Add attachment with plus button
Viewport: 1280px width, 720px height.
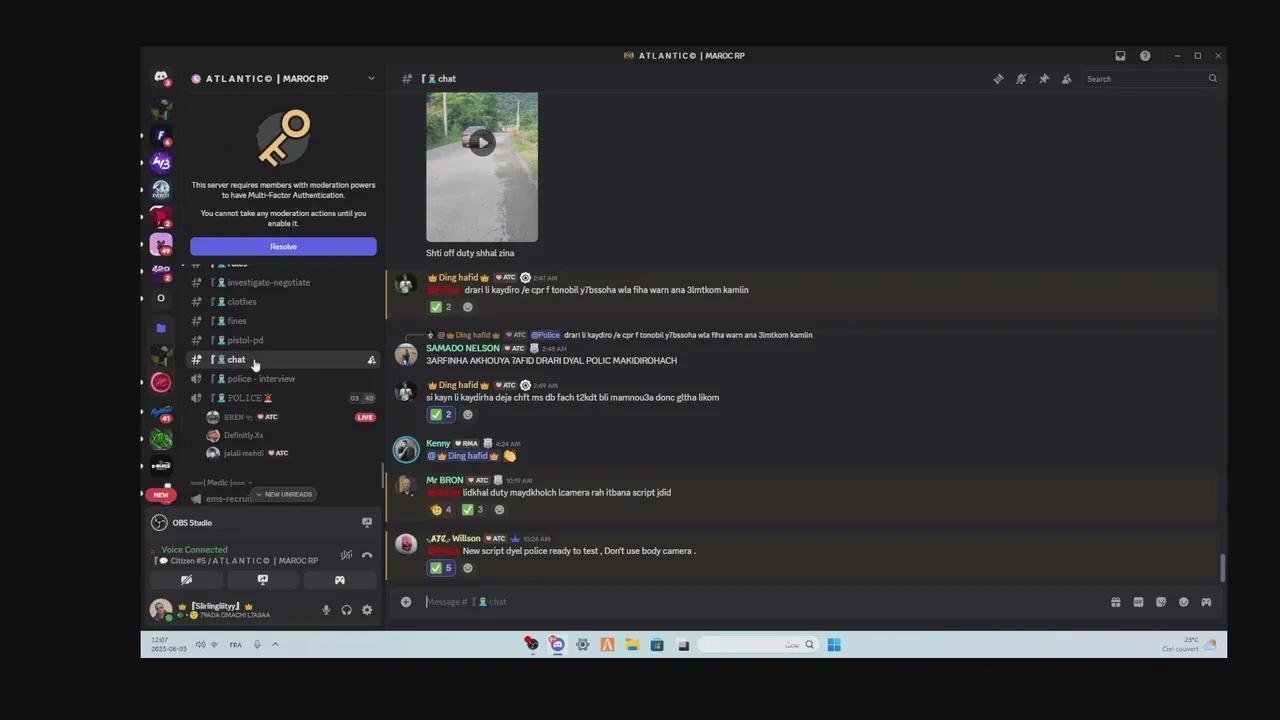(406, 602)
